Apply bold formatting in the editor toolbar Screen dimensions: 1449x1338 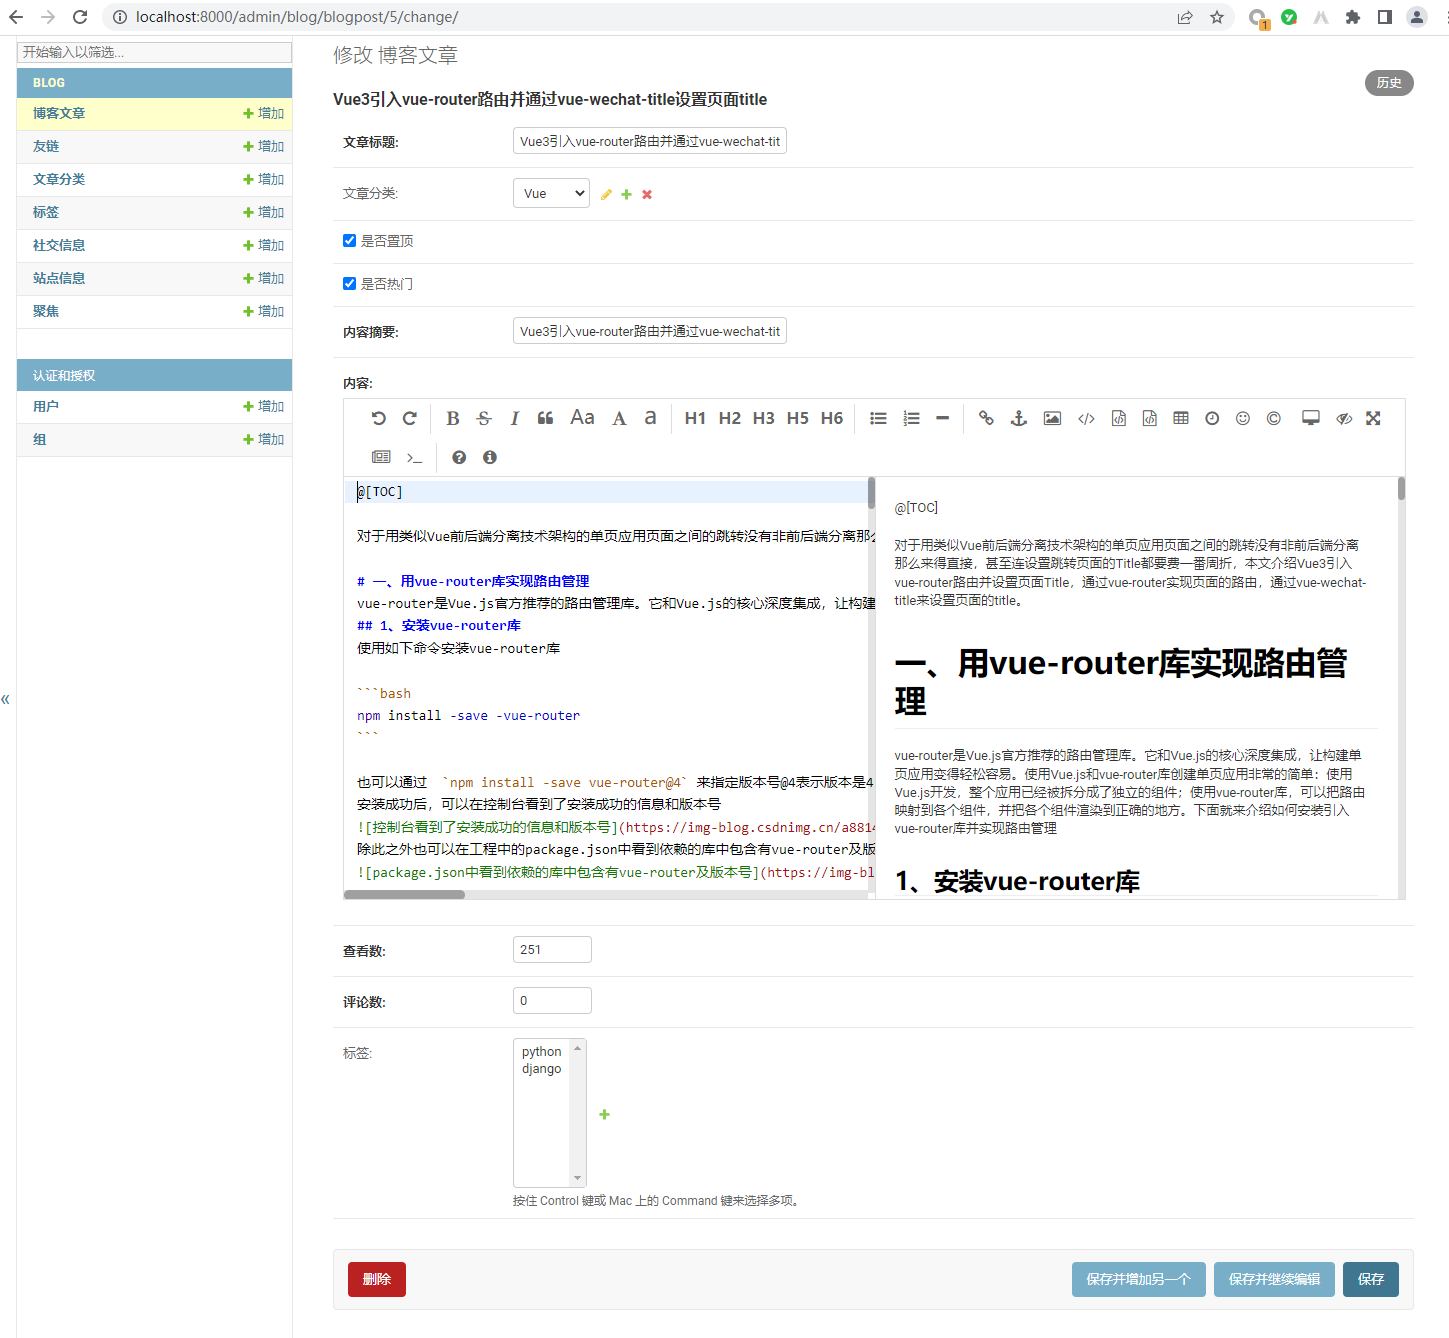pos(452,418)
